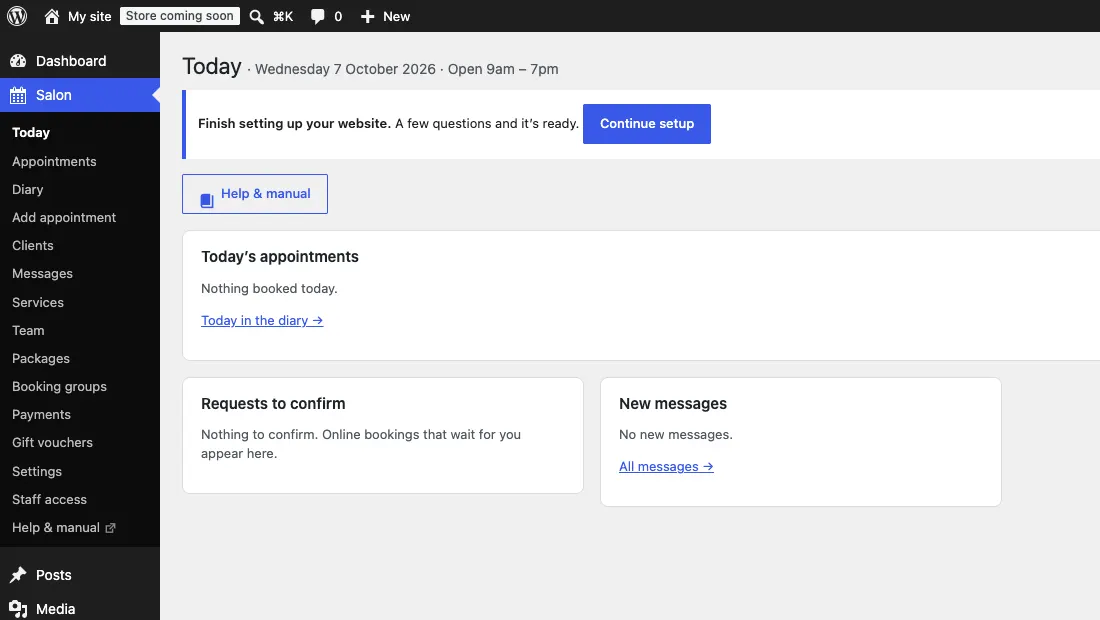Click the Wednesday 7 October 2026 date text

[345, 69]
